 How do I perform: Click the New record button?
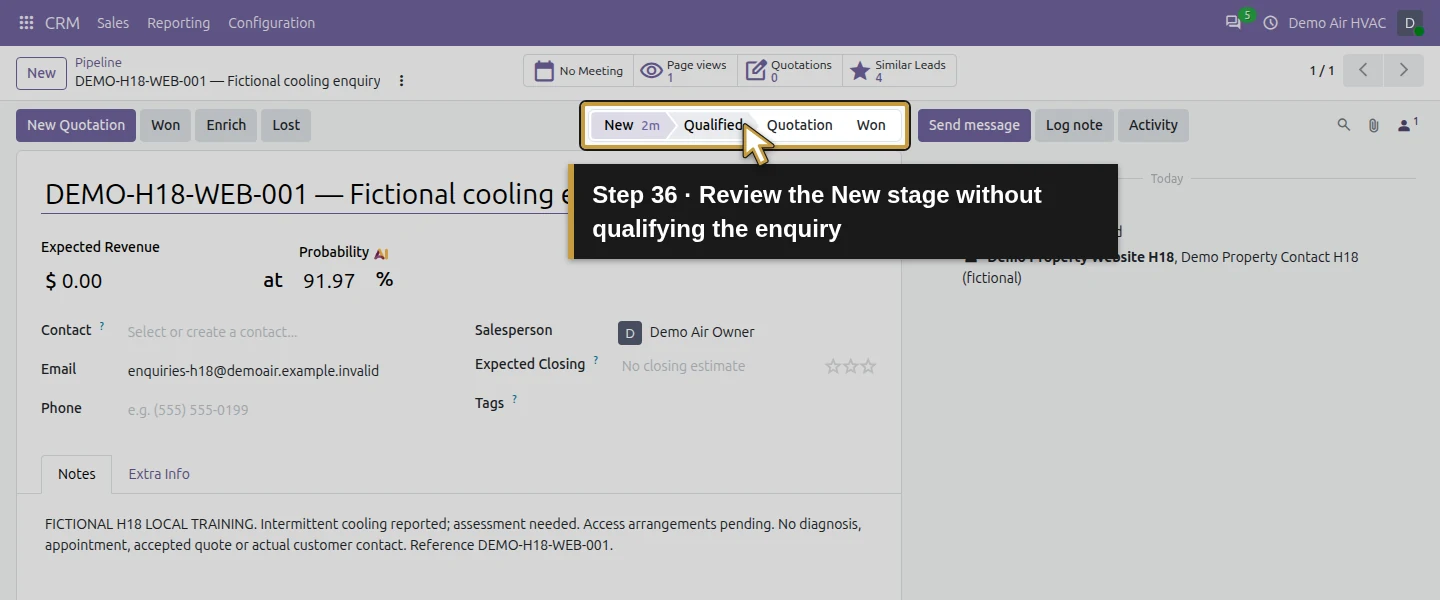[41, 73]
